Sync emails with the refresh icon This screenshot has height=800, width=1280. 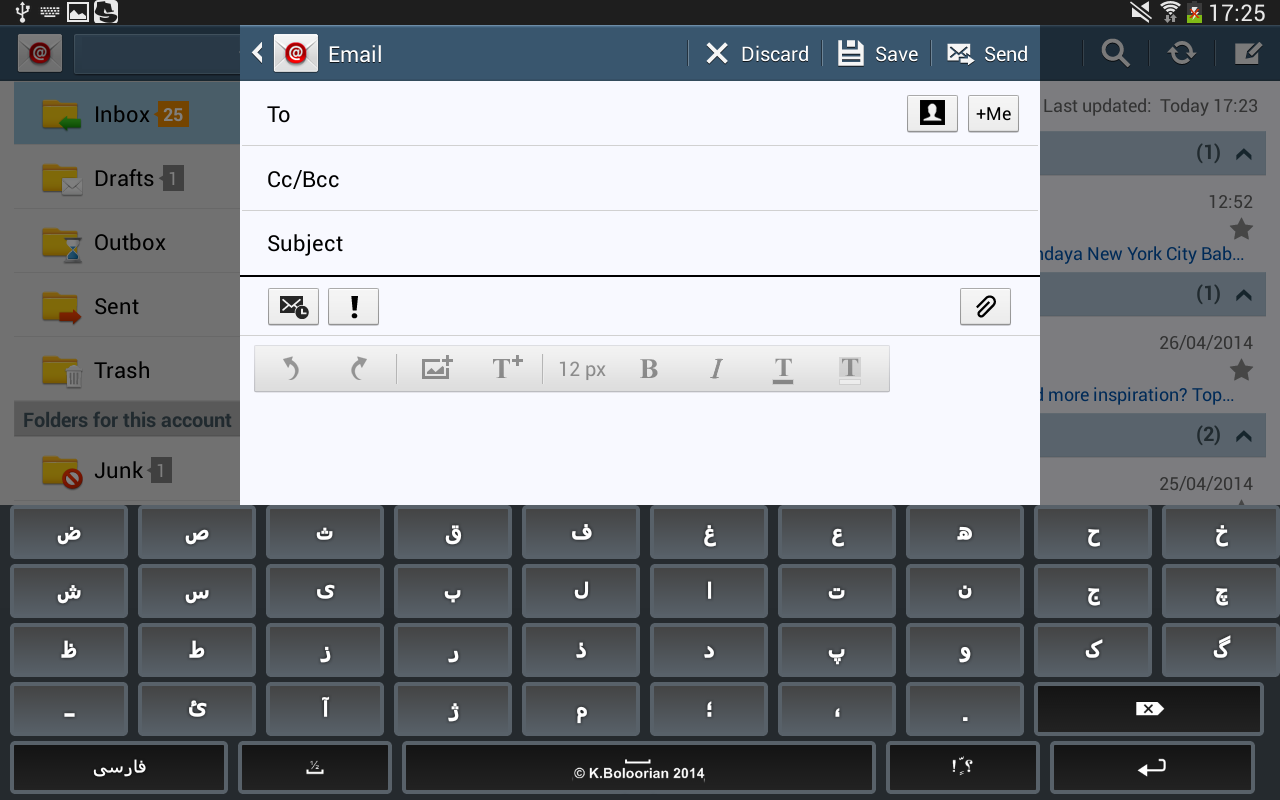tap(1181, 53)
